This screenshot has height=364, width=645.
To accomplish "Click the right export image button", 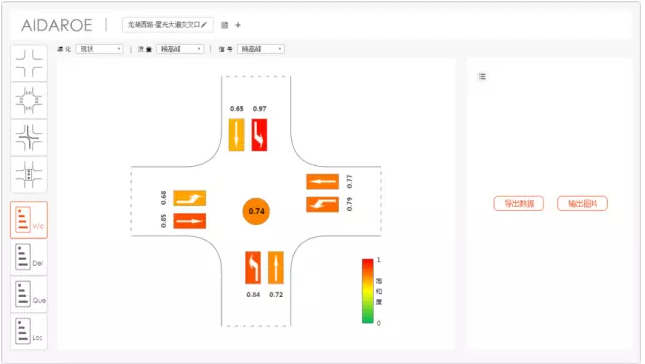I will (582, 203).
